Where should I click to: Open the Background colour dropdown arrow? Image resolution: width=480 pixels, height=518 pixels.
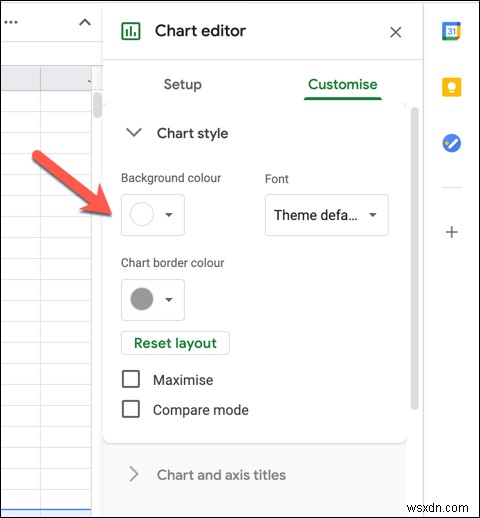tap(169, 215)
